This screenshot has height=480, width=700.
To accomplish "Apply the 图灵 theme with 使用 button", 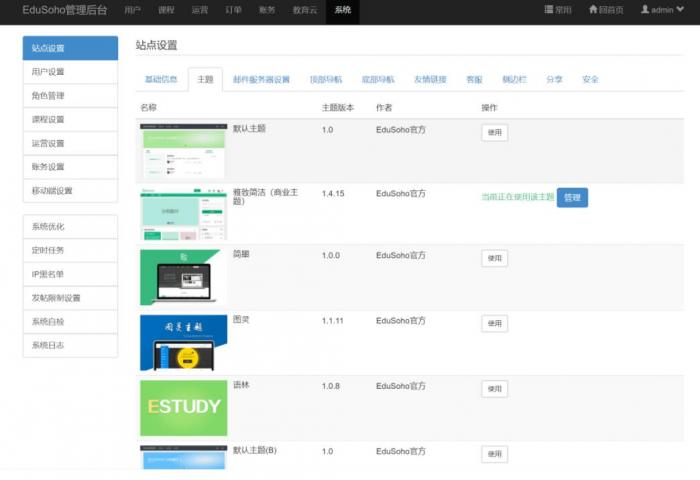I will [494, 323].
